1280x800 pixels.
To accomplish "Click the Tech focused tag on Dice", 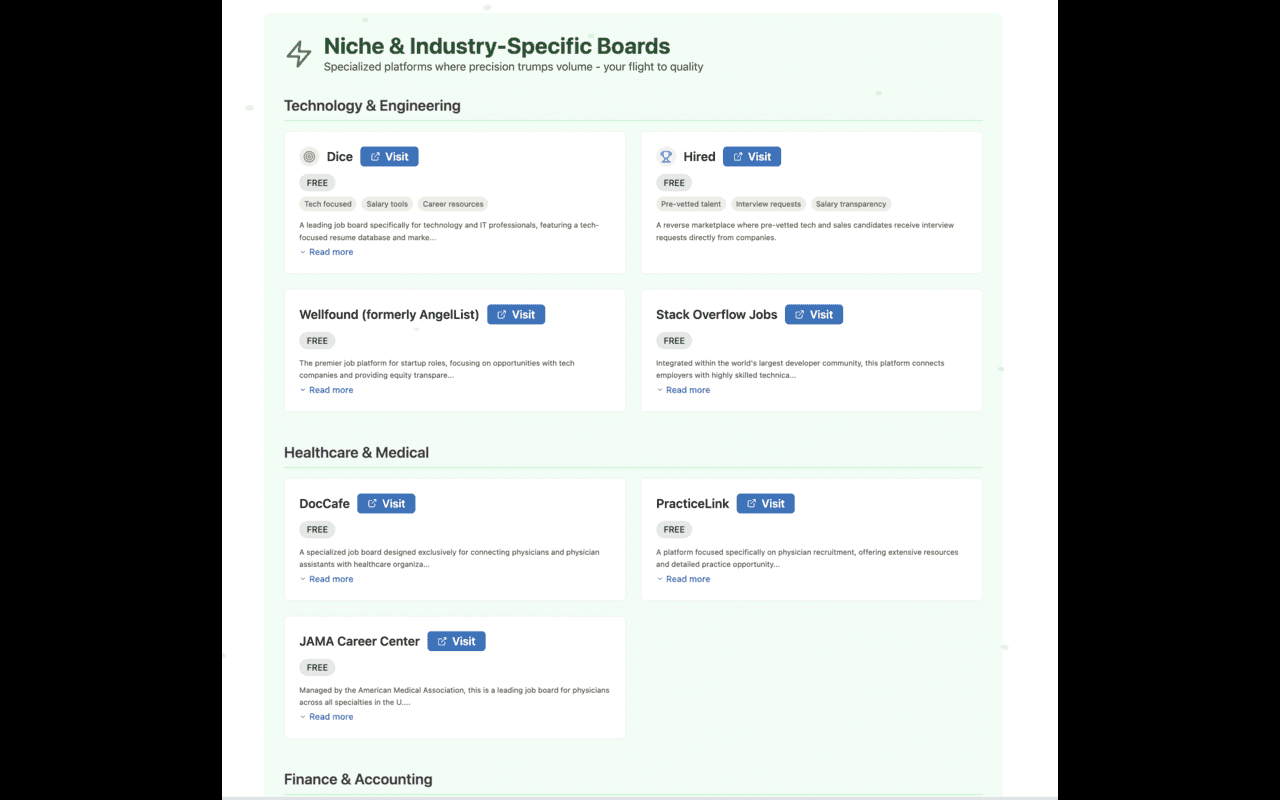I will (x=328, y=204).
